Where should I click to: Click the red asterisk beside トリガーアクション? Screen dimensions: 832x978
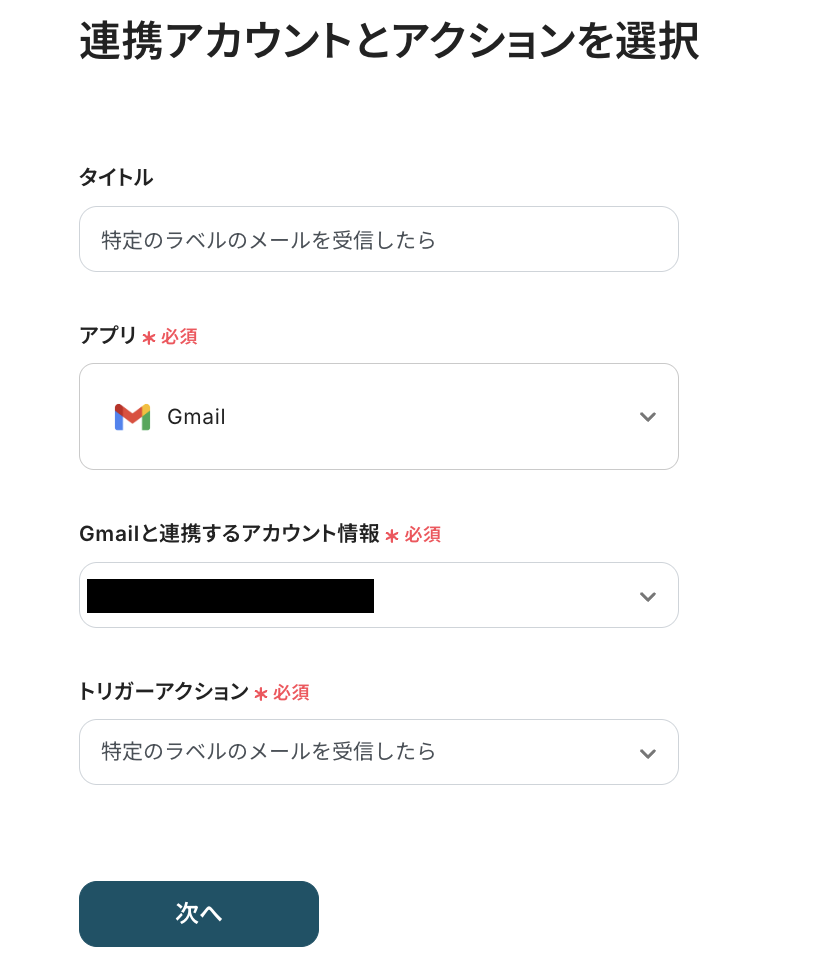pos(261,693)
